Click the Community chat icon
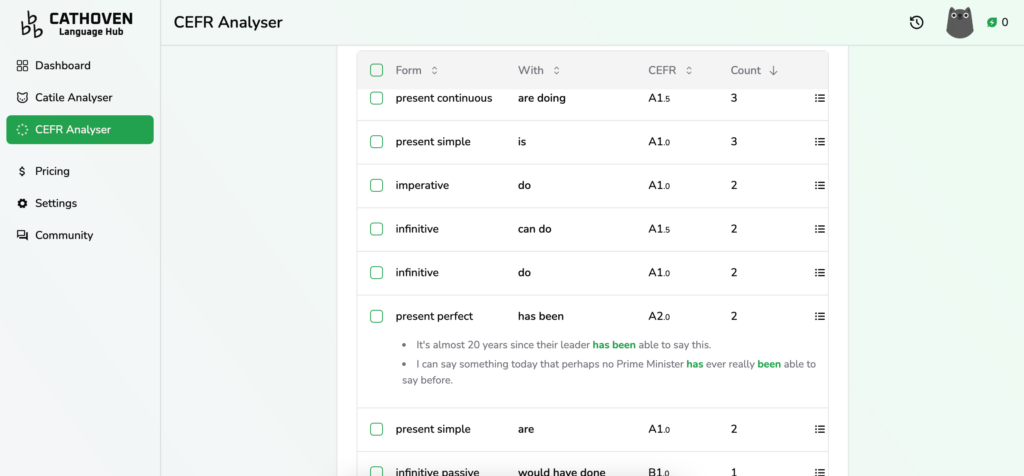The height and width of the screenshot is (476, 1024). 22,235
